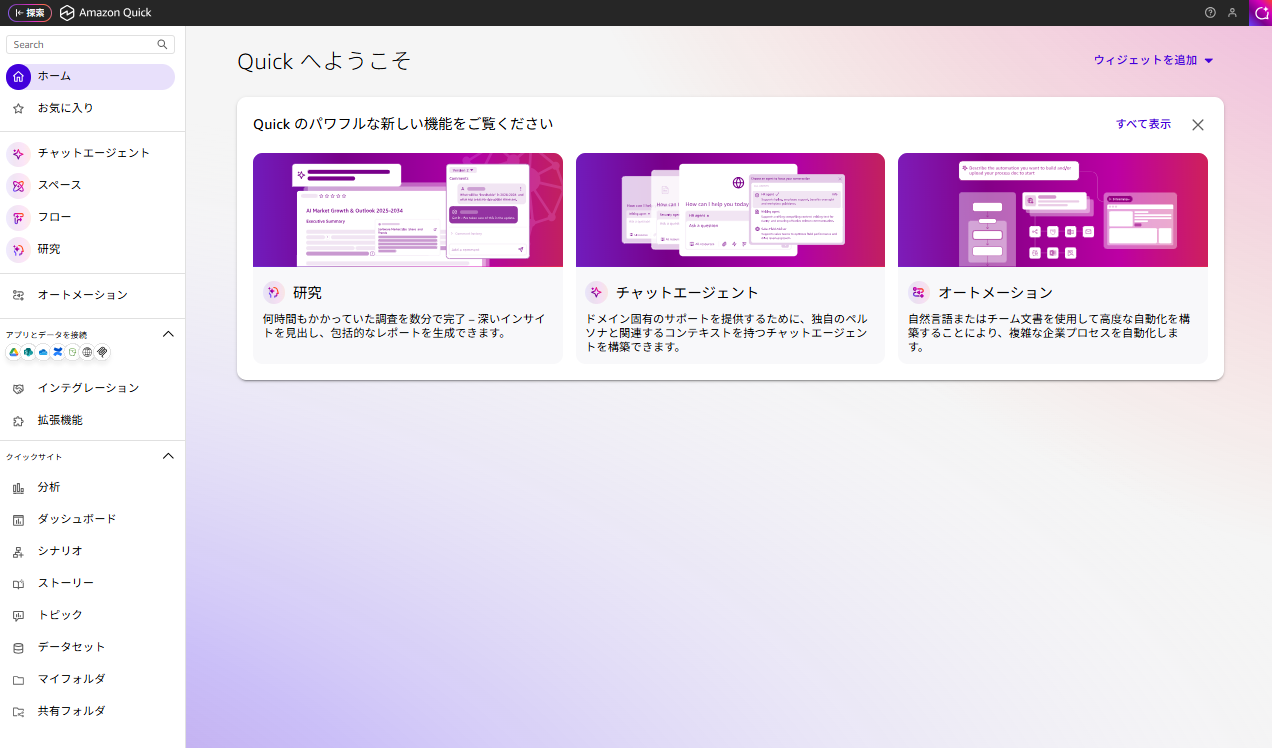Screen dimensions: 1272x748
Task: Connect the OneDrive data source
Action: [42, 352]
